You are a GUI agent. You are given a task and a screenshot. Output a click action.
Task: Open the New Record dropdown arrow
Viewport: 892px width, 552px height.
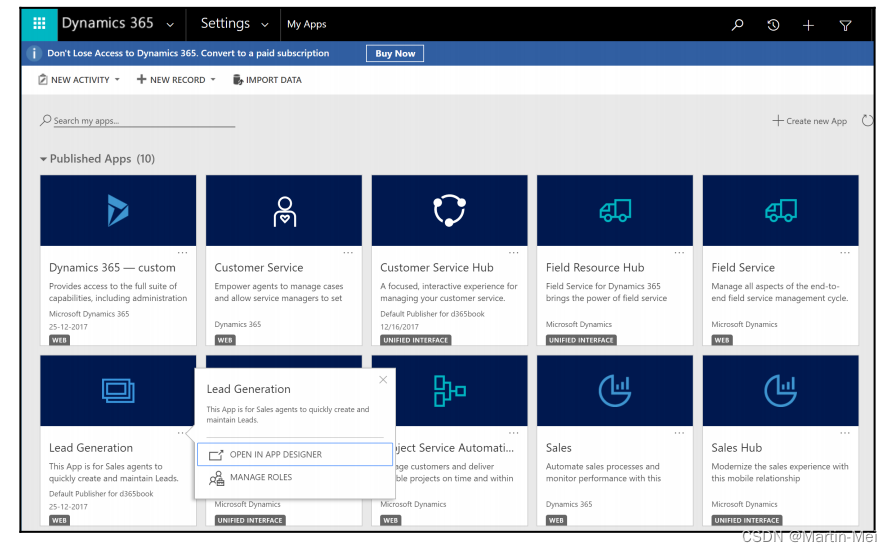[213, 80]
